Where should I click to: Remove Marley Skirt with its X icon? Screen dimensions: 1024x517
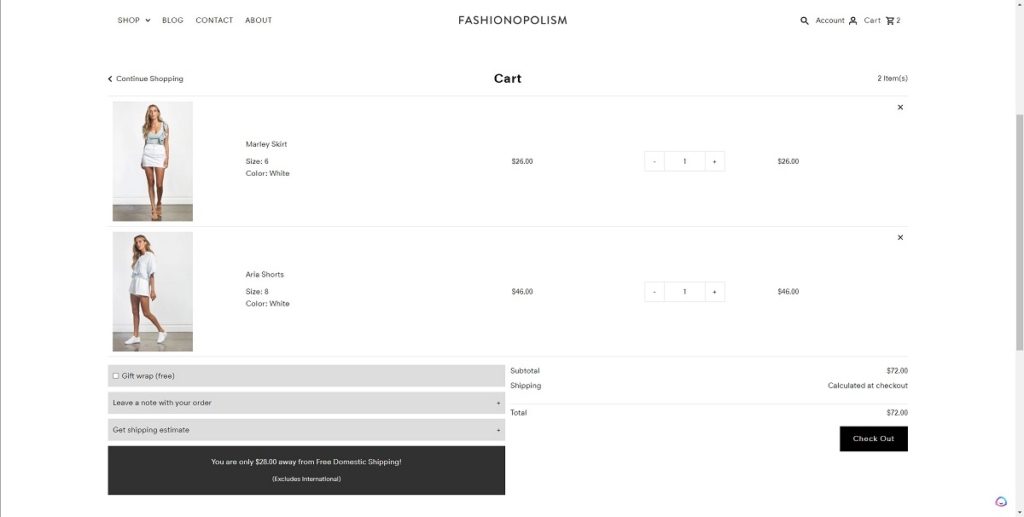coord(900,107)
